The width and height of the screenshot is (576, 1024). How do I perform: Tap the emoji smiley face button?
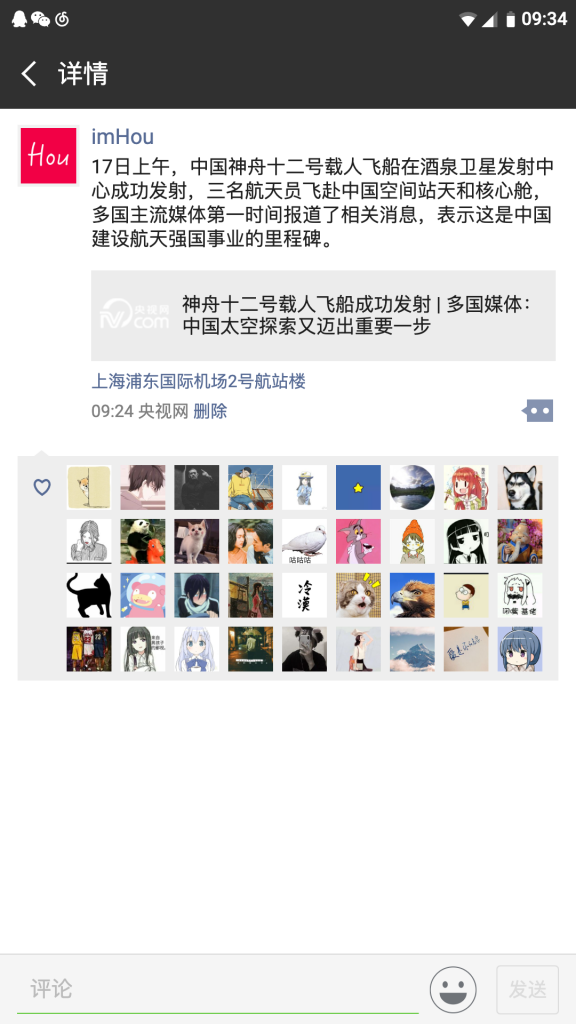453,989
